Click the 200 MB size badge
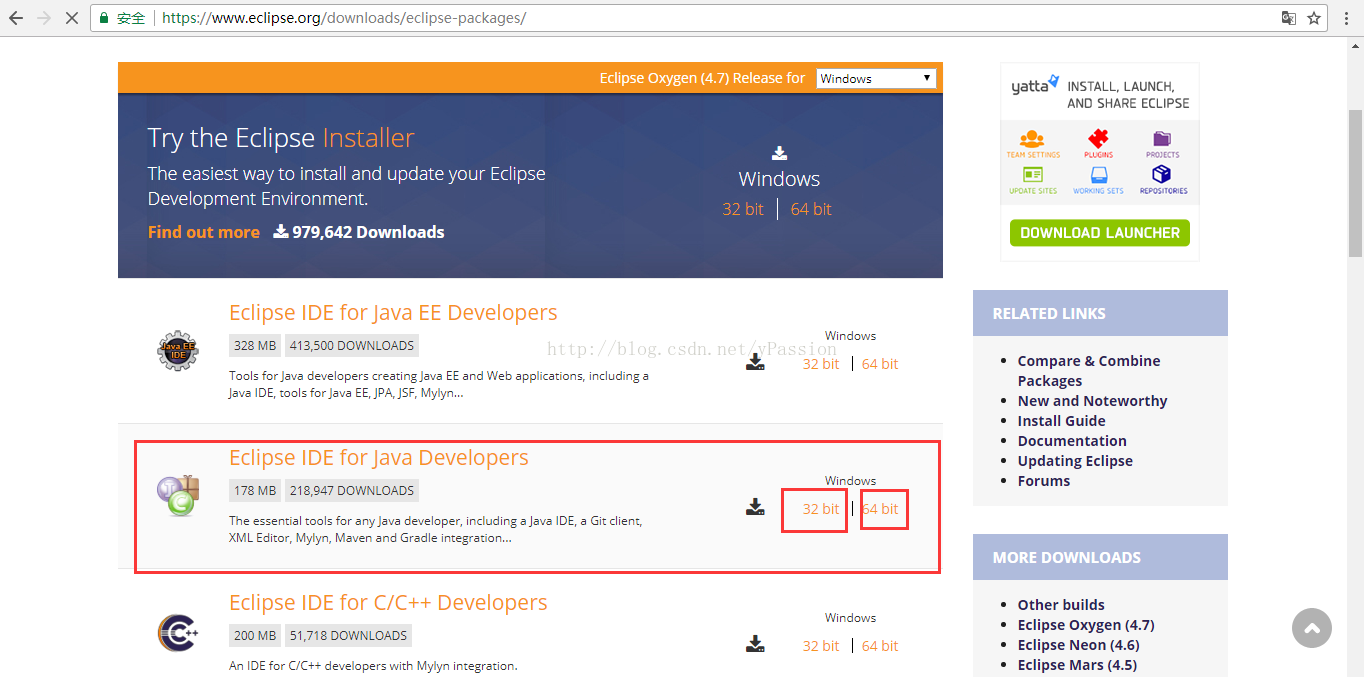The height and width of the screenshot is (677, 1364). pyautogui.click(x=255, y=636)
